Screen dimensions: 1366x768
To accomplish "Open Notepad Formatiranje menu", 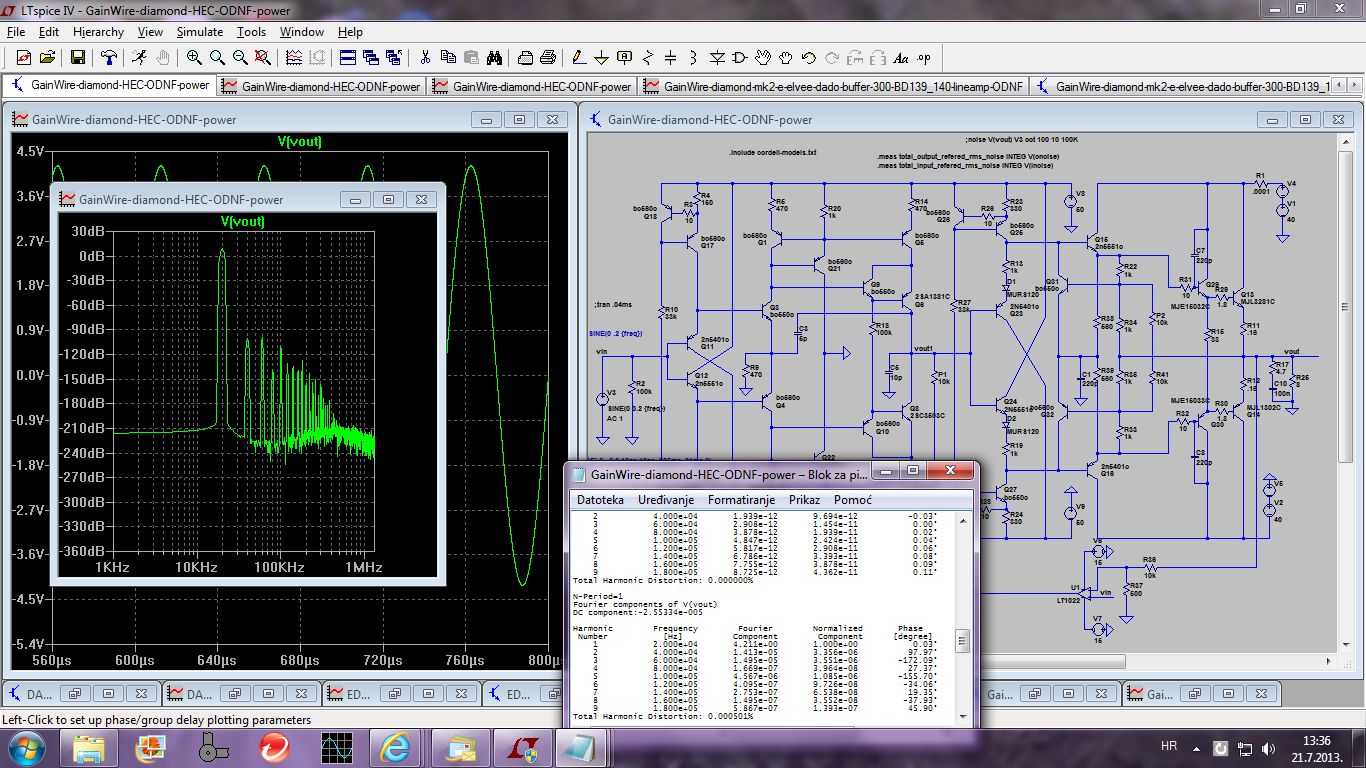I will pyautogui.click(x=741, y=499).
